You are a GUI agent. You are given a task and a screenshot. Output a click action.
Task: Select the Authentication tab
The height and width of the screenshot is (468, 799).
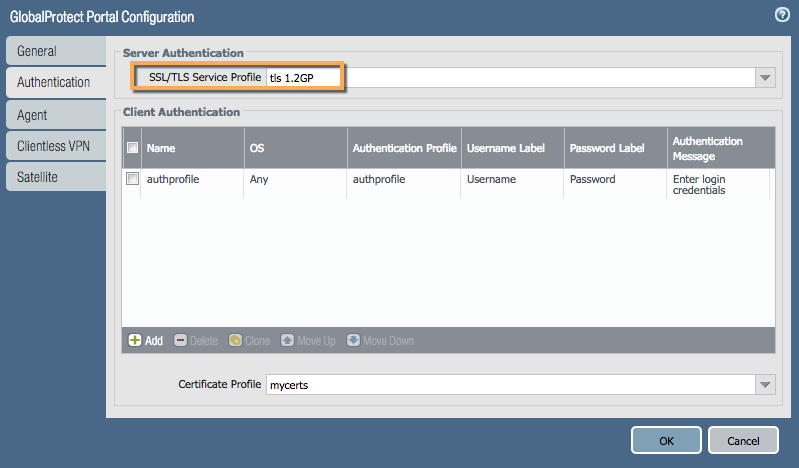pyautogui.click(x=56, y=82)
